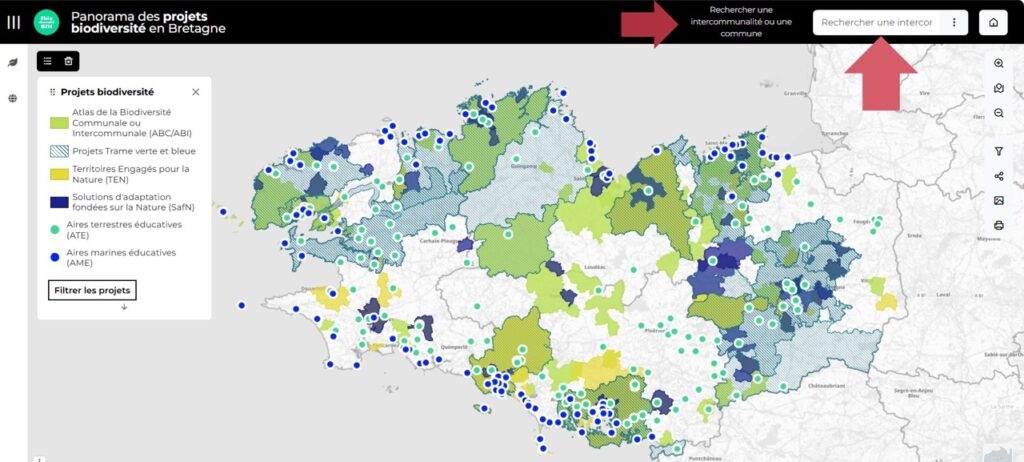Click 'Aires marines éducatives (AME)' legend text
The height and width of the screenshot is (462, 1024).
coord(121,257)
